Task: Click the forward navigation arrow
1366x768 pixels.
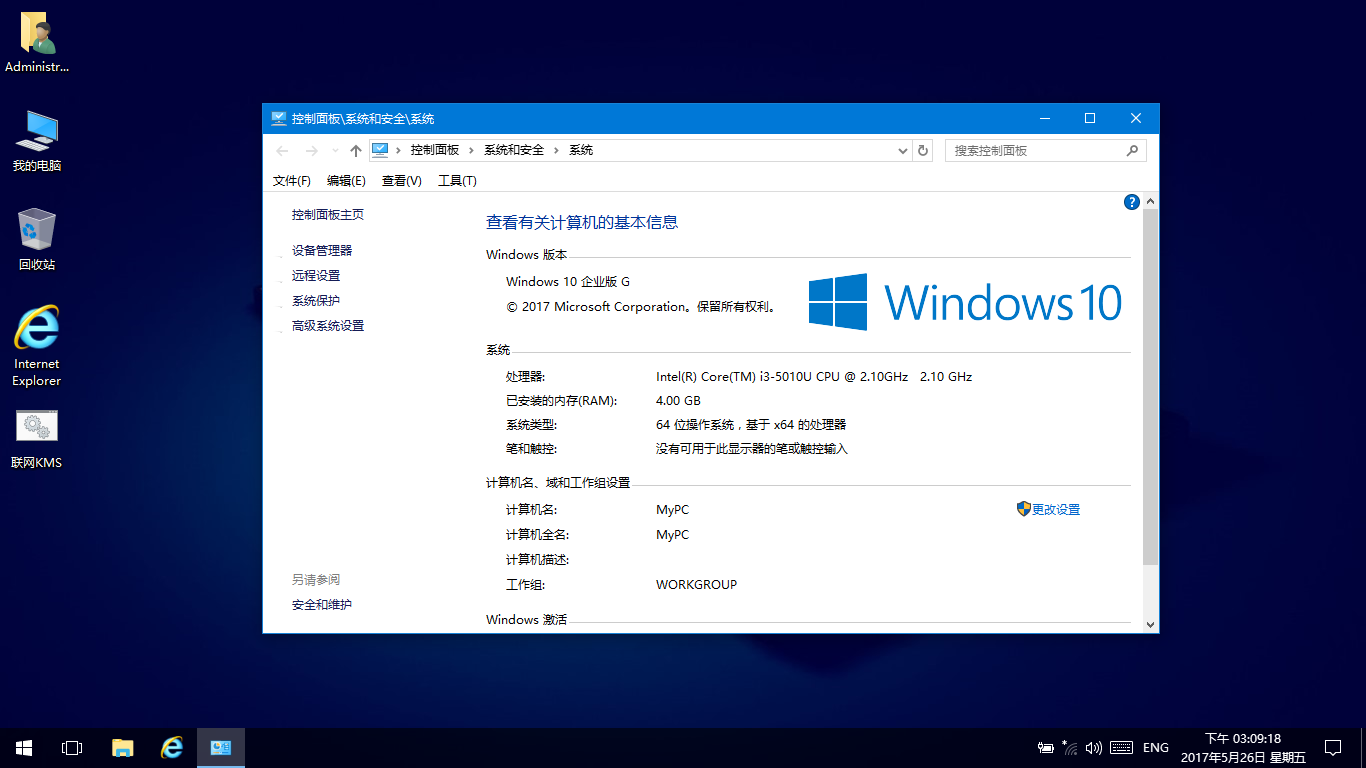Action: tap(311, 151)
